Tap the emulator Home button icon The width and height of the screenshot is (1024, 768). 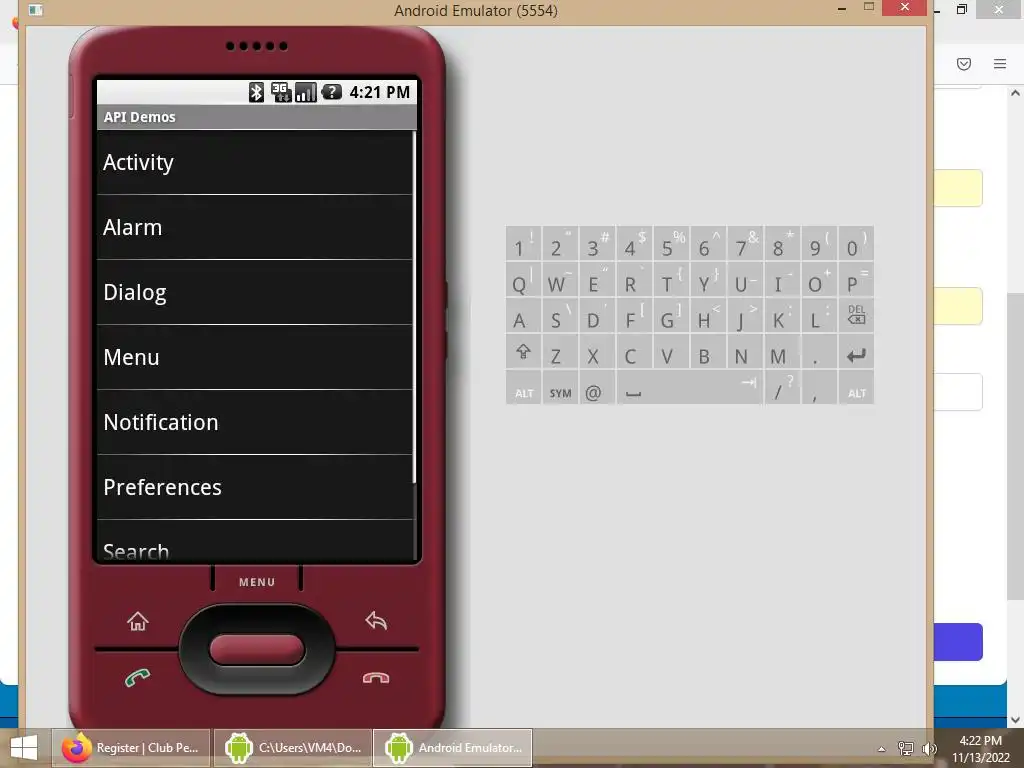coord(138,620)
